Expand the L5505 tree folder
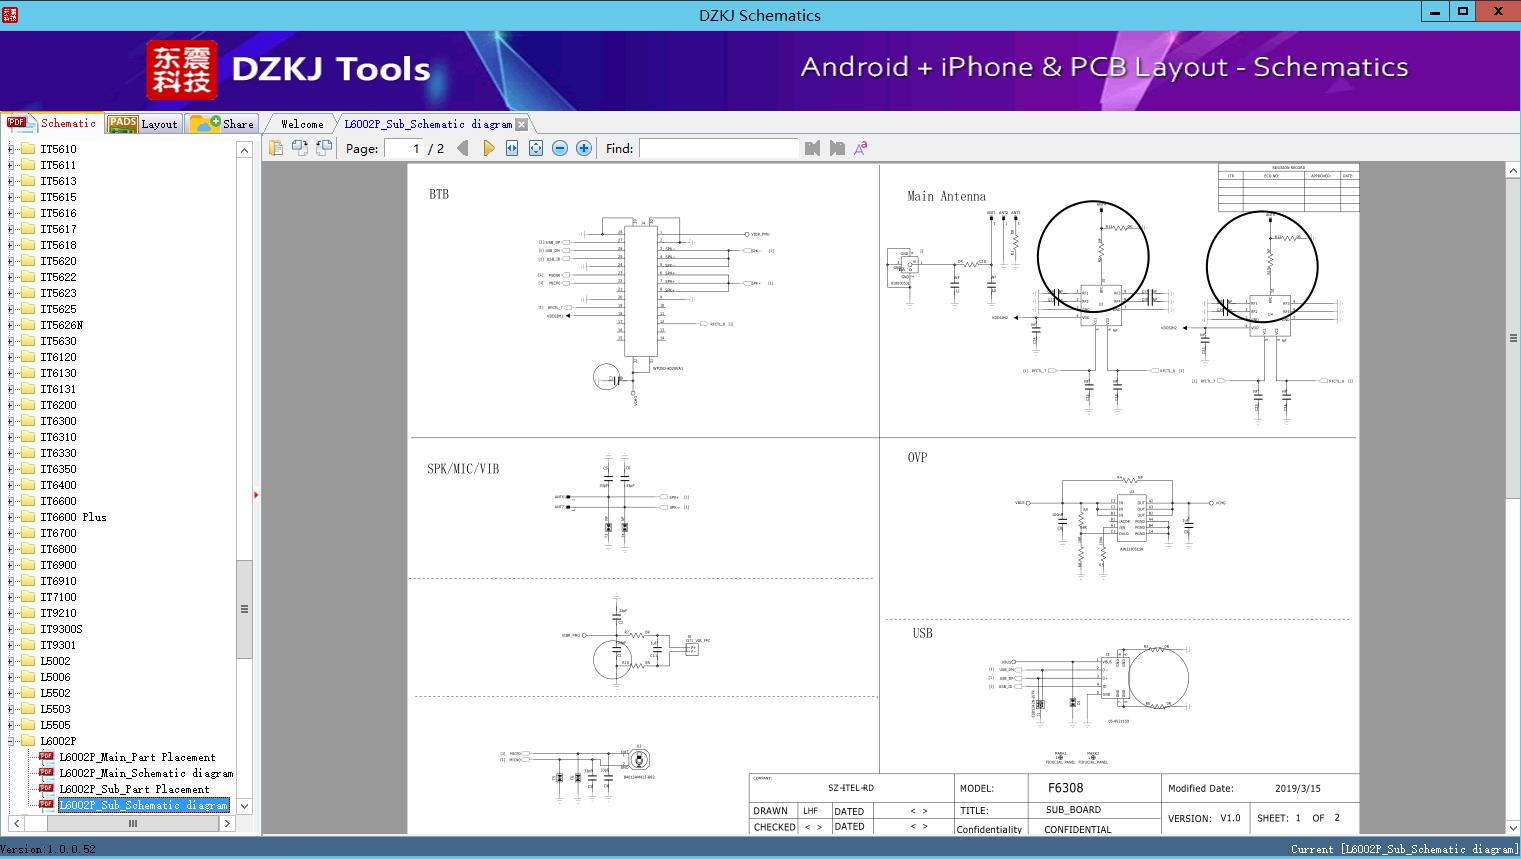The height and width of the screenshot is (859, 1521). 11,725
